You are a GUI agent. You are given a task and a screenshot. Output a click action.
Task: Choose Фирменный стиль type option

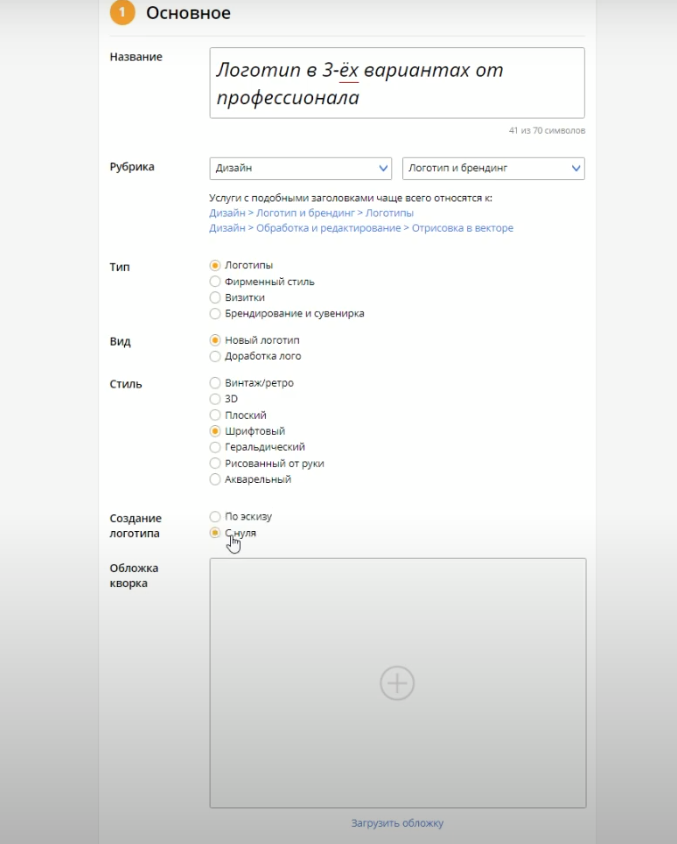[x=215, y=282]
